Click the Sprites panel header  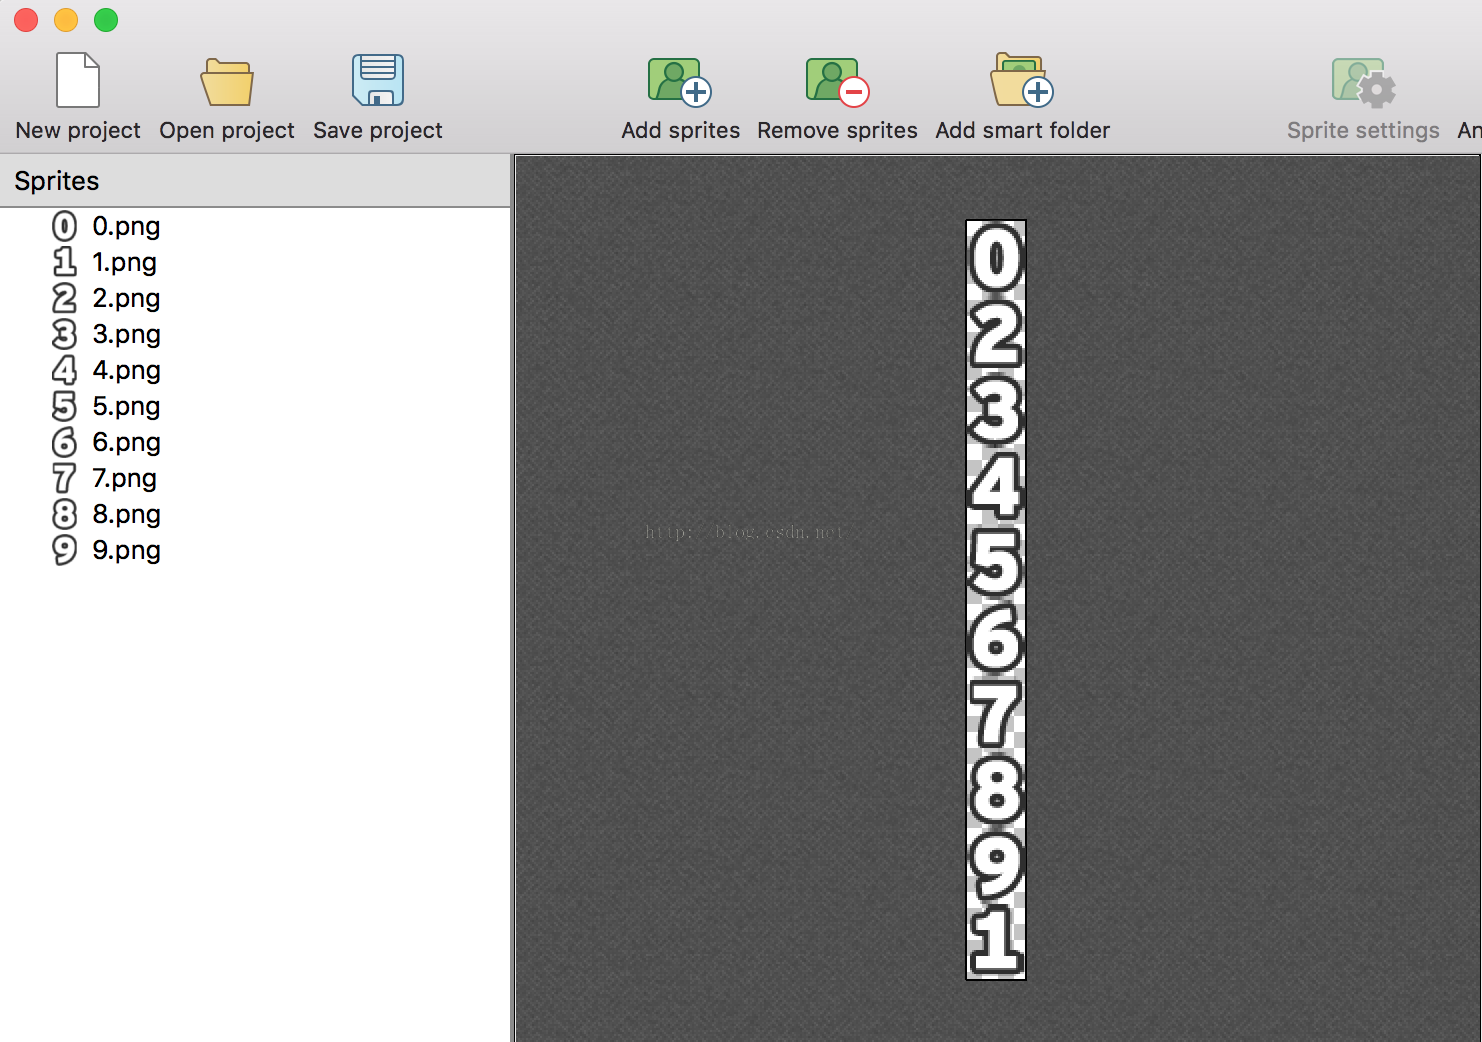coord(255,181)
